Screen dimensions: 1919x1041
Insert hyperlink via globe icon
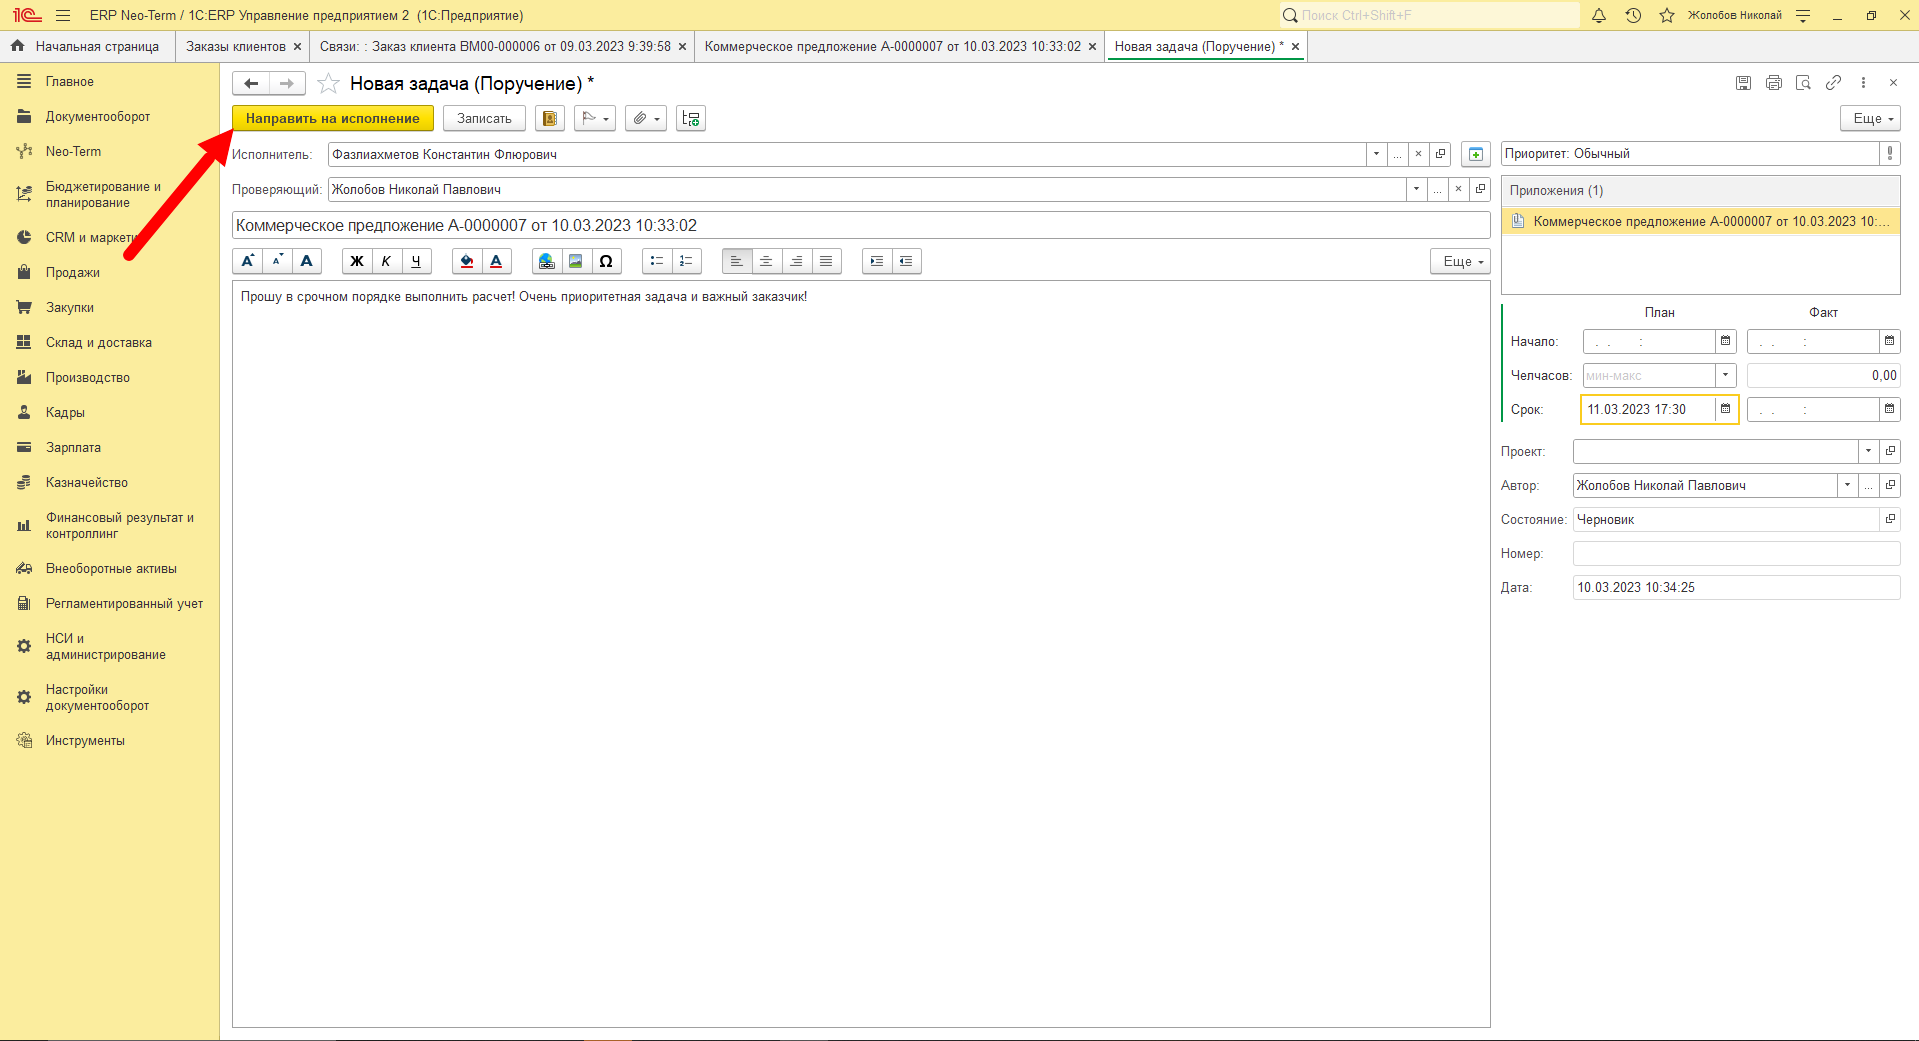pos(547,261)
